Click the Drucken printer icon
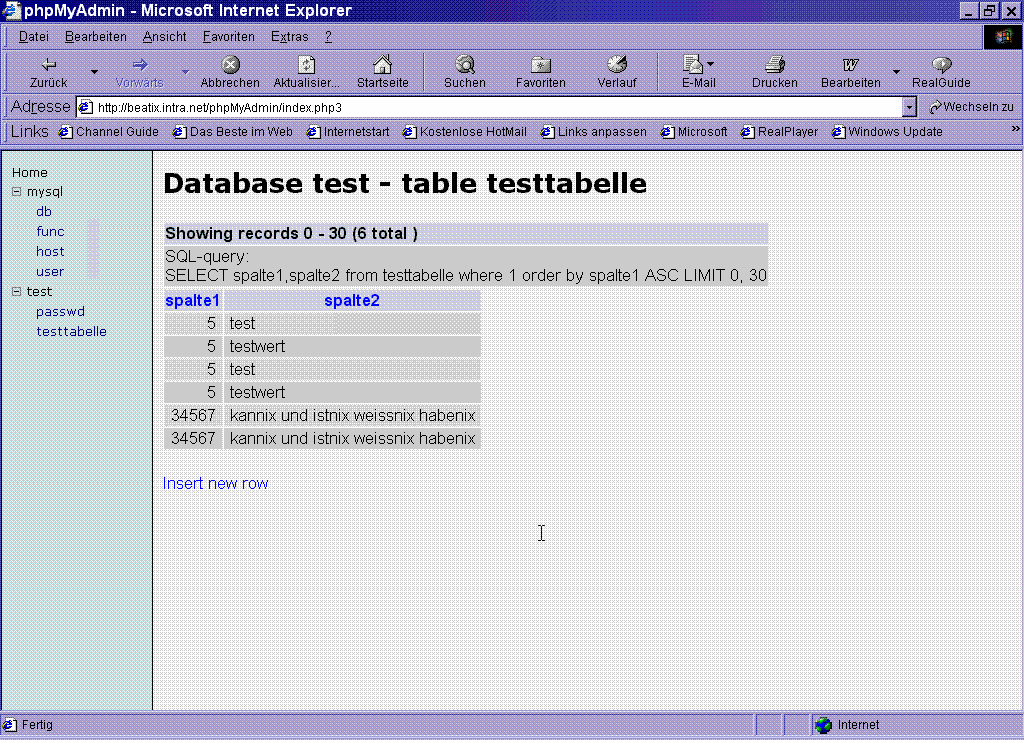Screen dimensions: 1024x740 [775, 65]
